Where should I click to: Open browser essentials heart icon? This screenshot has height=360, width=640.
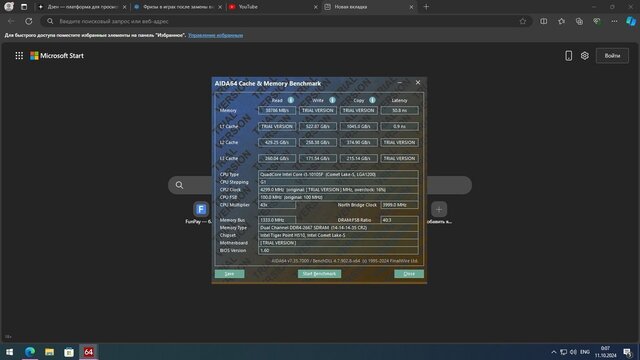[597, 21]
